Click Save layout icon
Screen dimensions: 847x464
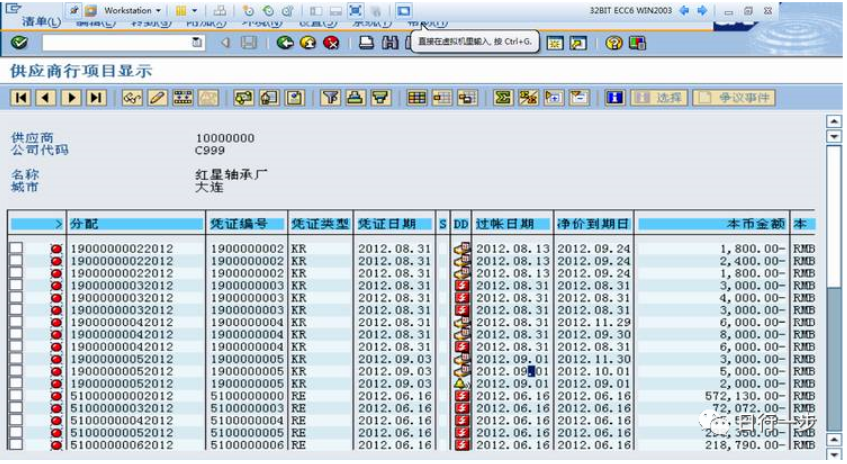pos(467,98)
